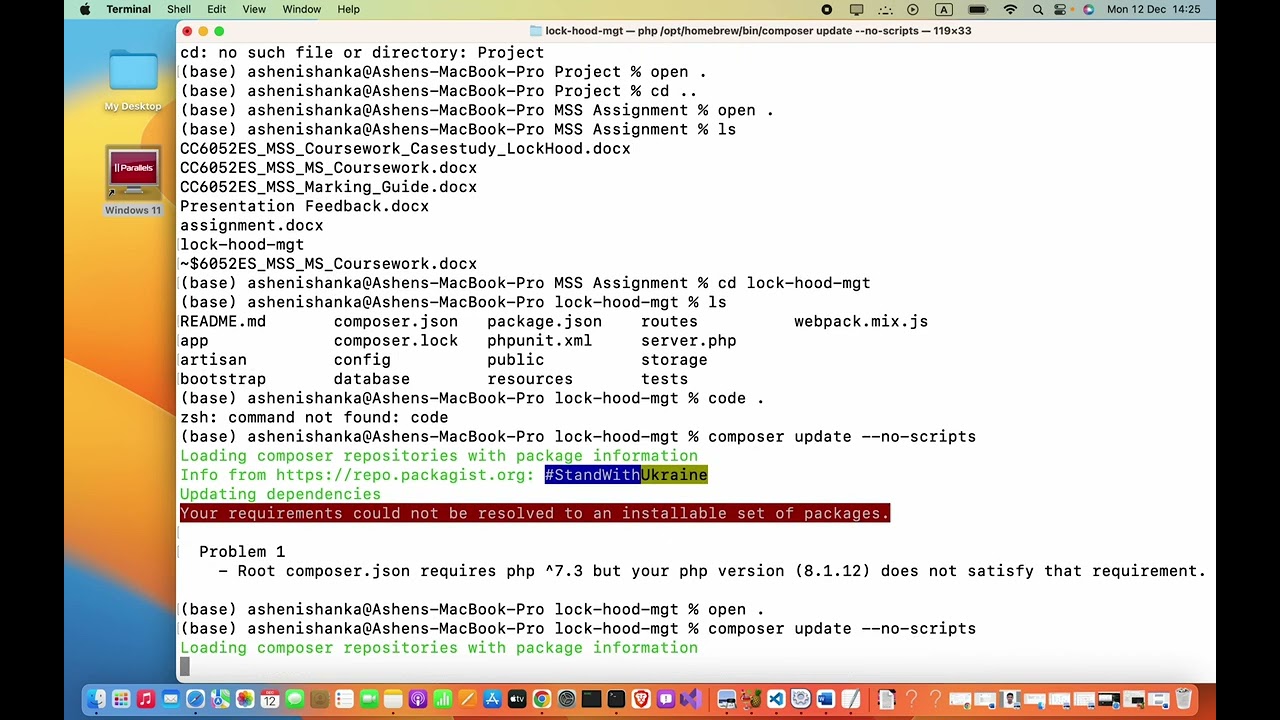Open the Help menu
The width and height of the screenshot is (1280, 720).
point(348,9)
